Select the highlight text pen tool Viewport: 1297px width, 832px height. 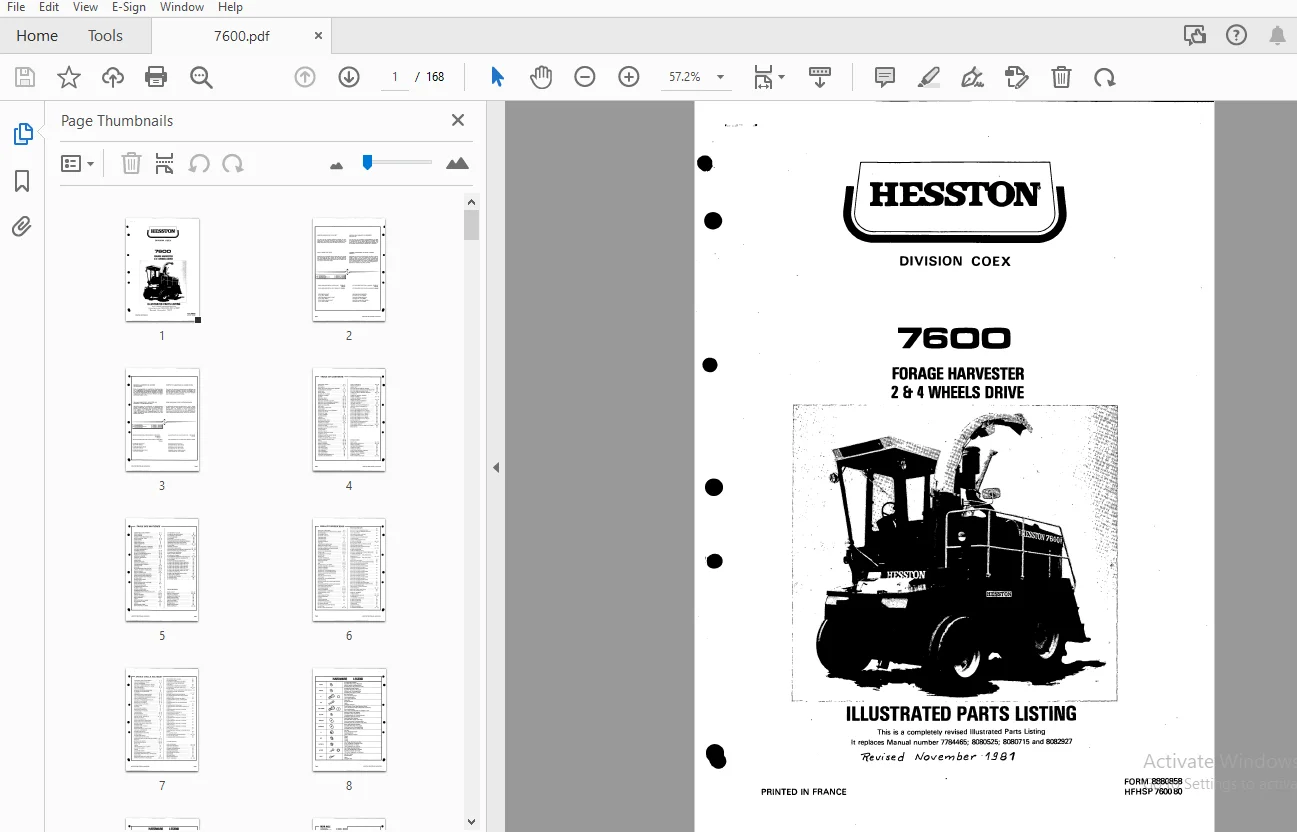pos(929,77)
